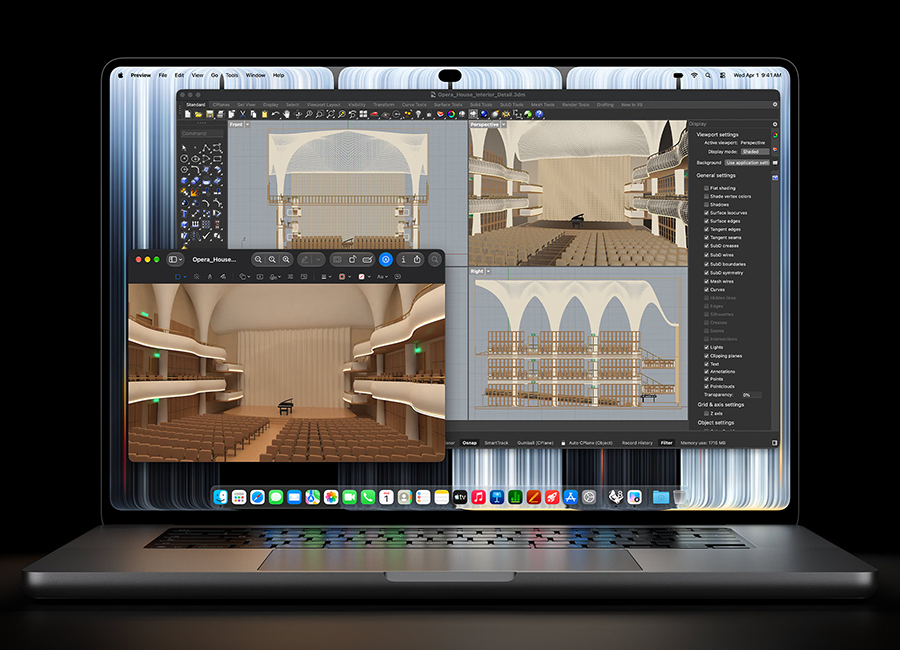The image size is (900, 650).
Task: Click the Paste clipboard icon in Rhino toolbar
Action: click(x=265, y=114)
